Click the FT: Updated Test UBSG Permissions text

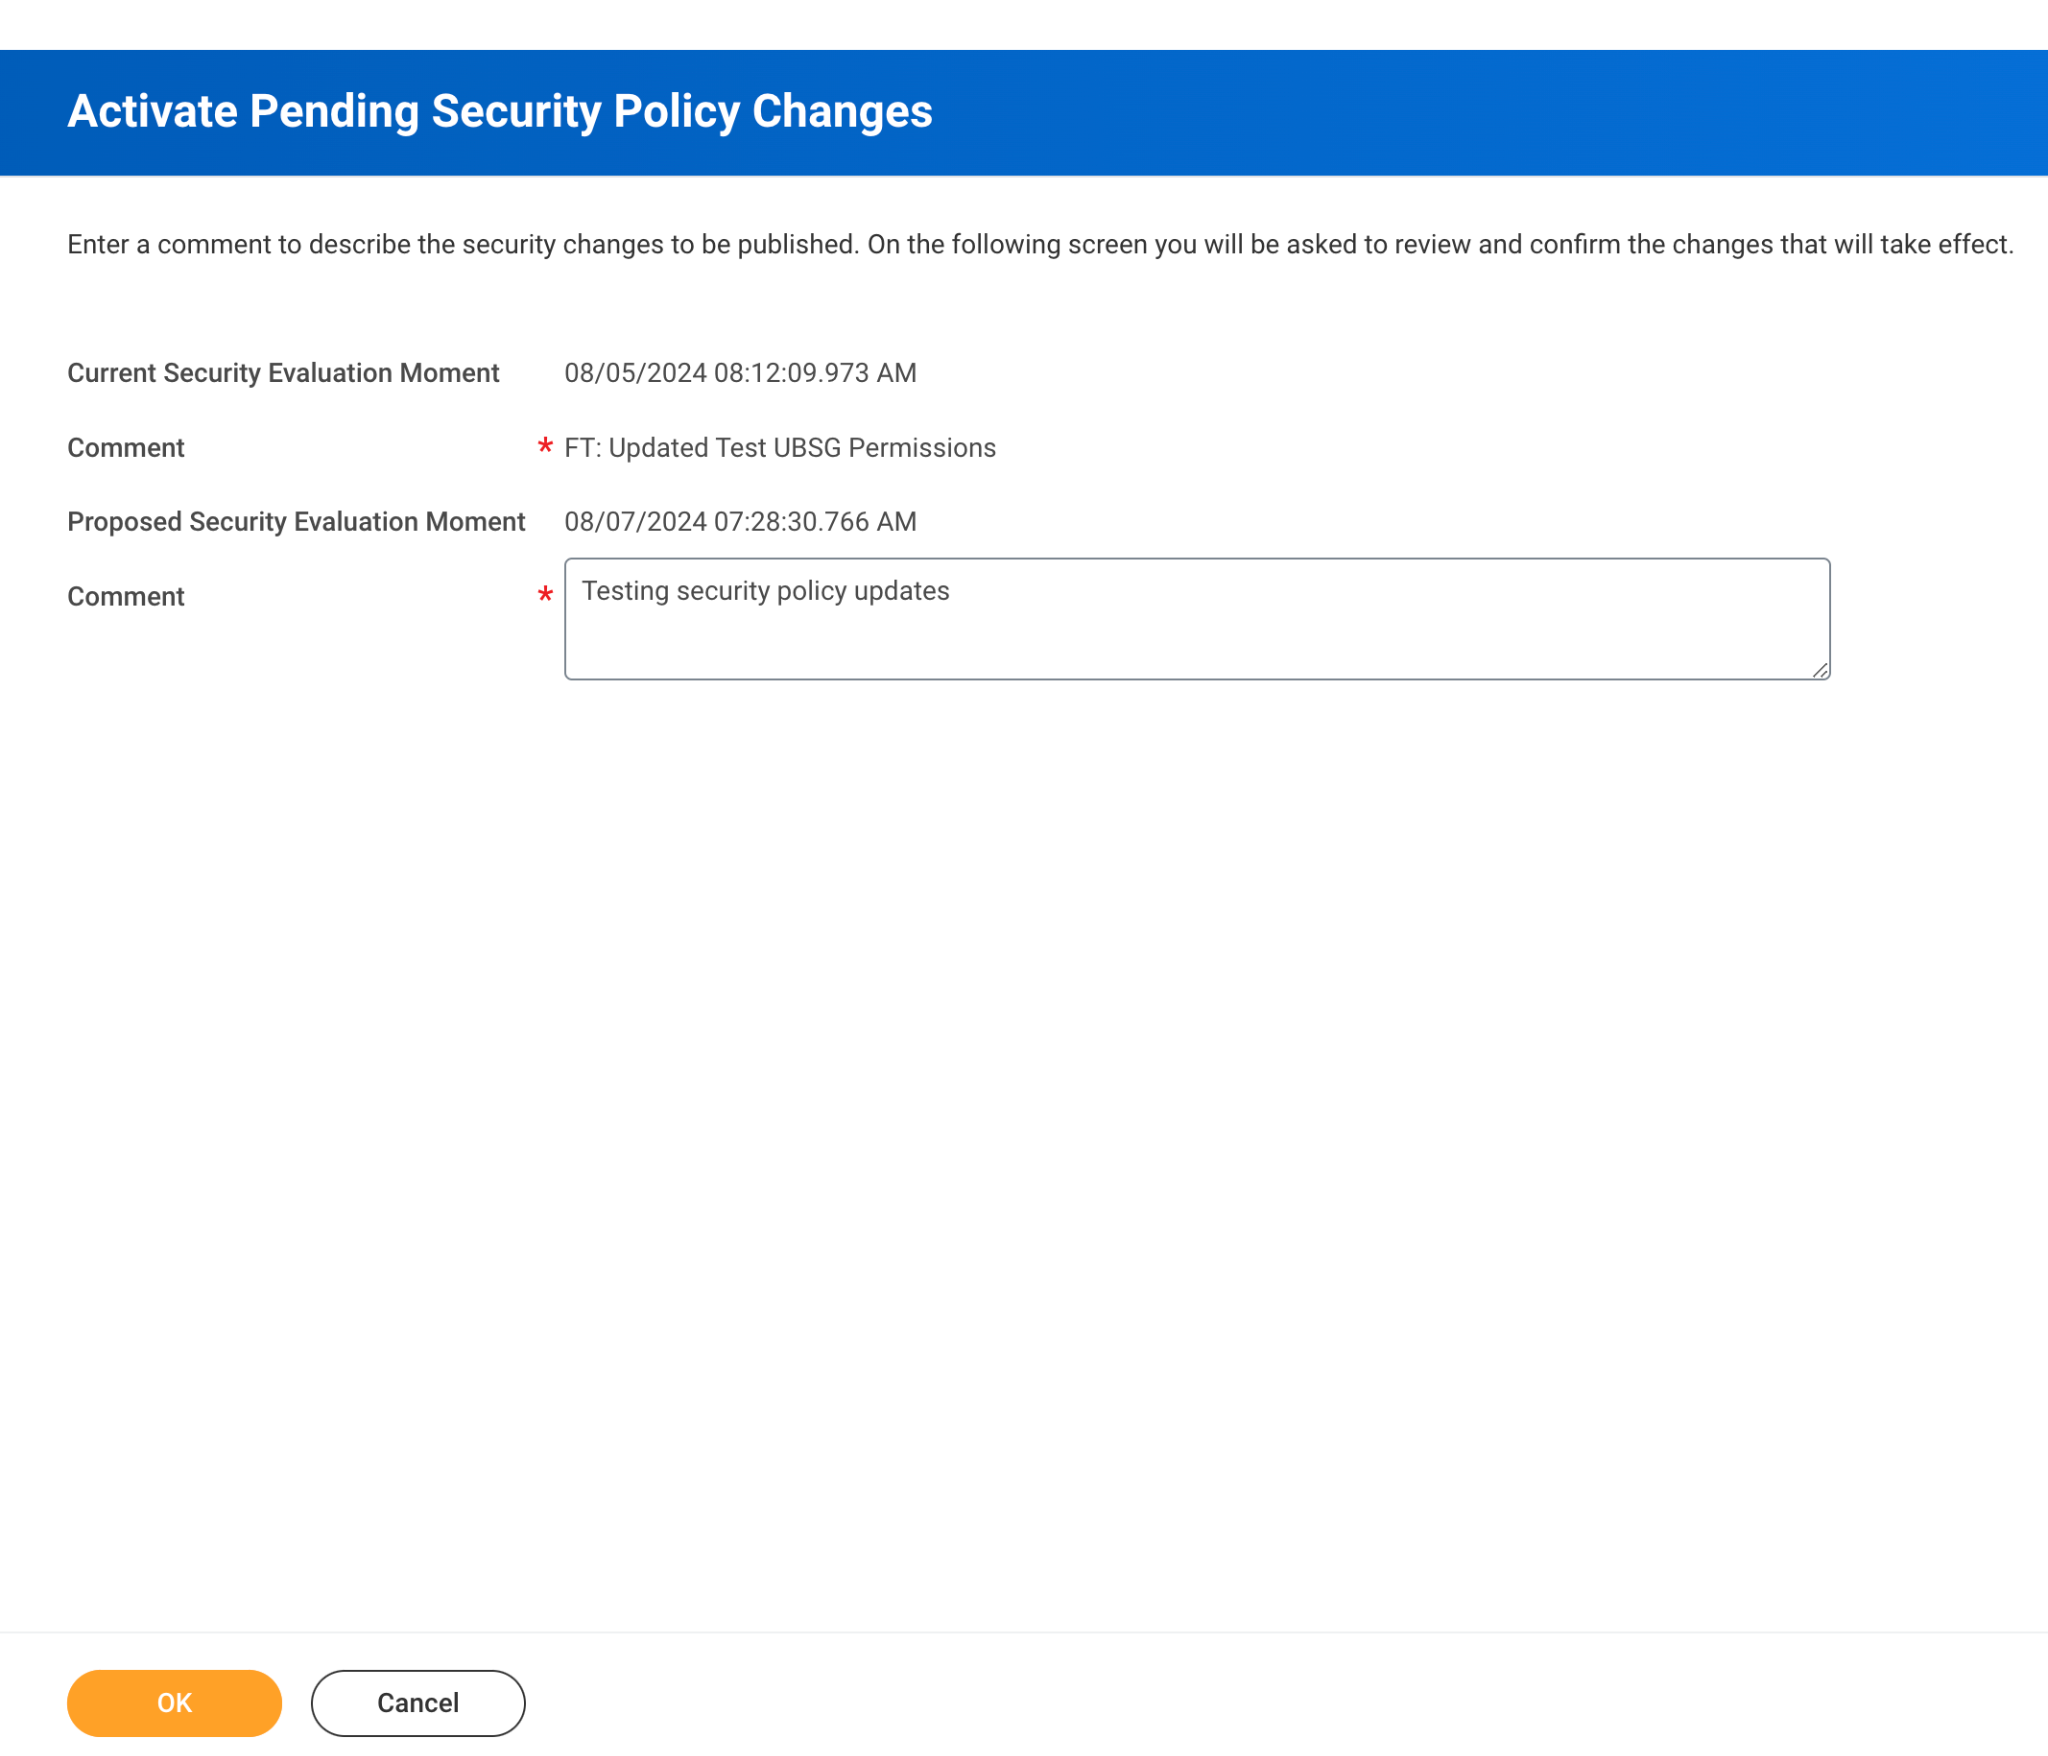780,448
